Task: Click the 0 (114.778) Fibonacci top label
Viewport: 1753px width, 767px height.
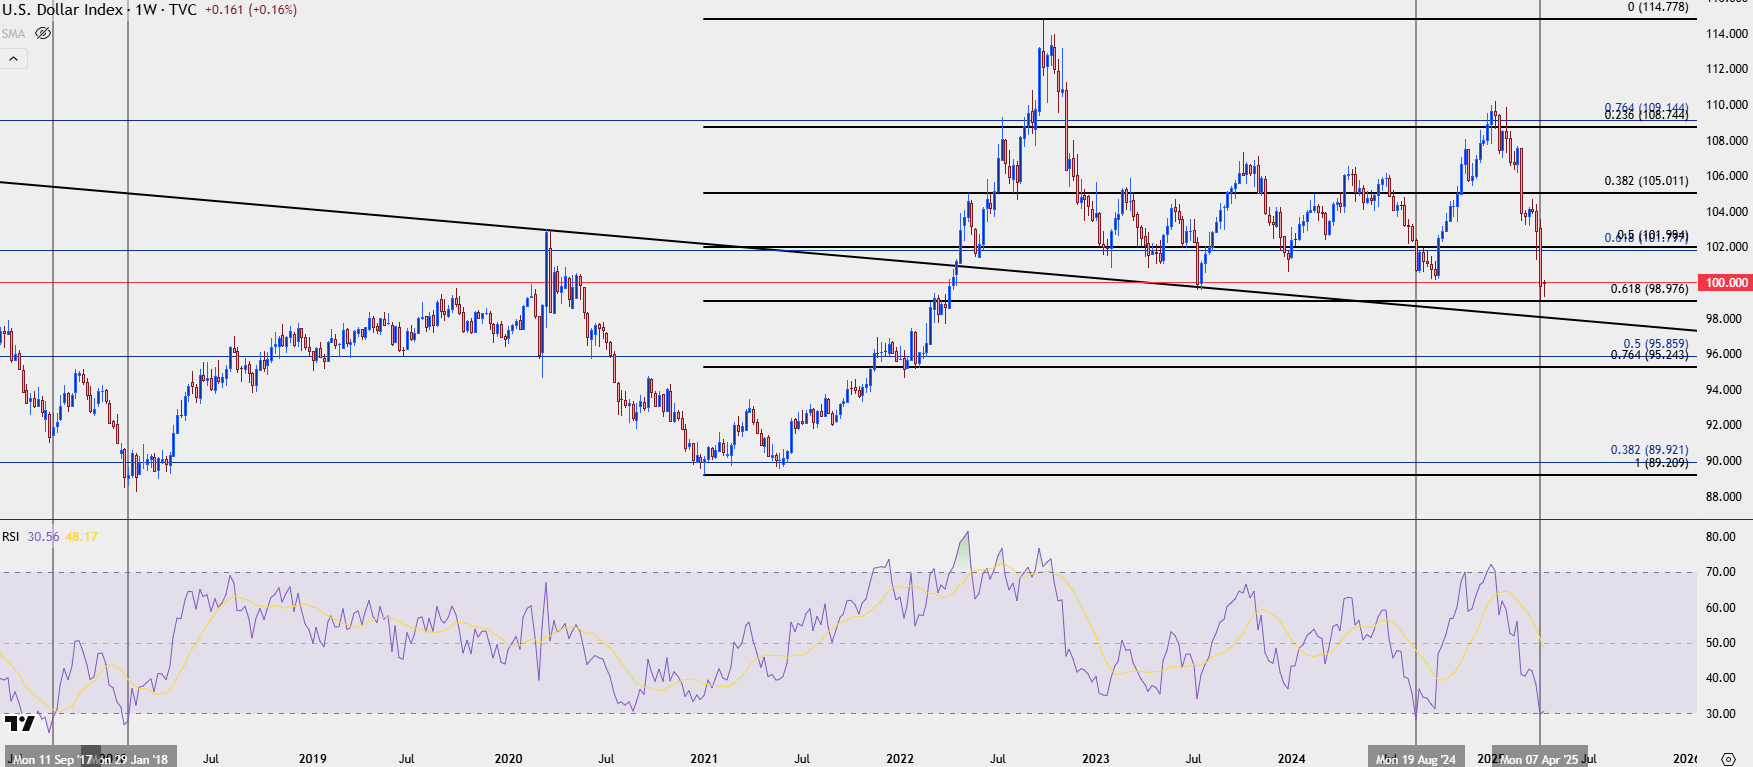Action: [x=1658, y=7]
